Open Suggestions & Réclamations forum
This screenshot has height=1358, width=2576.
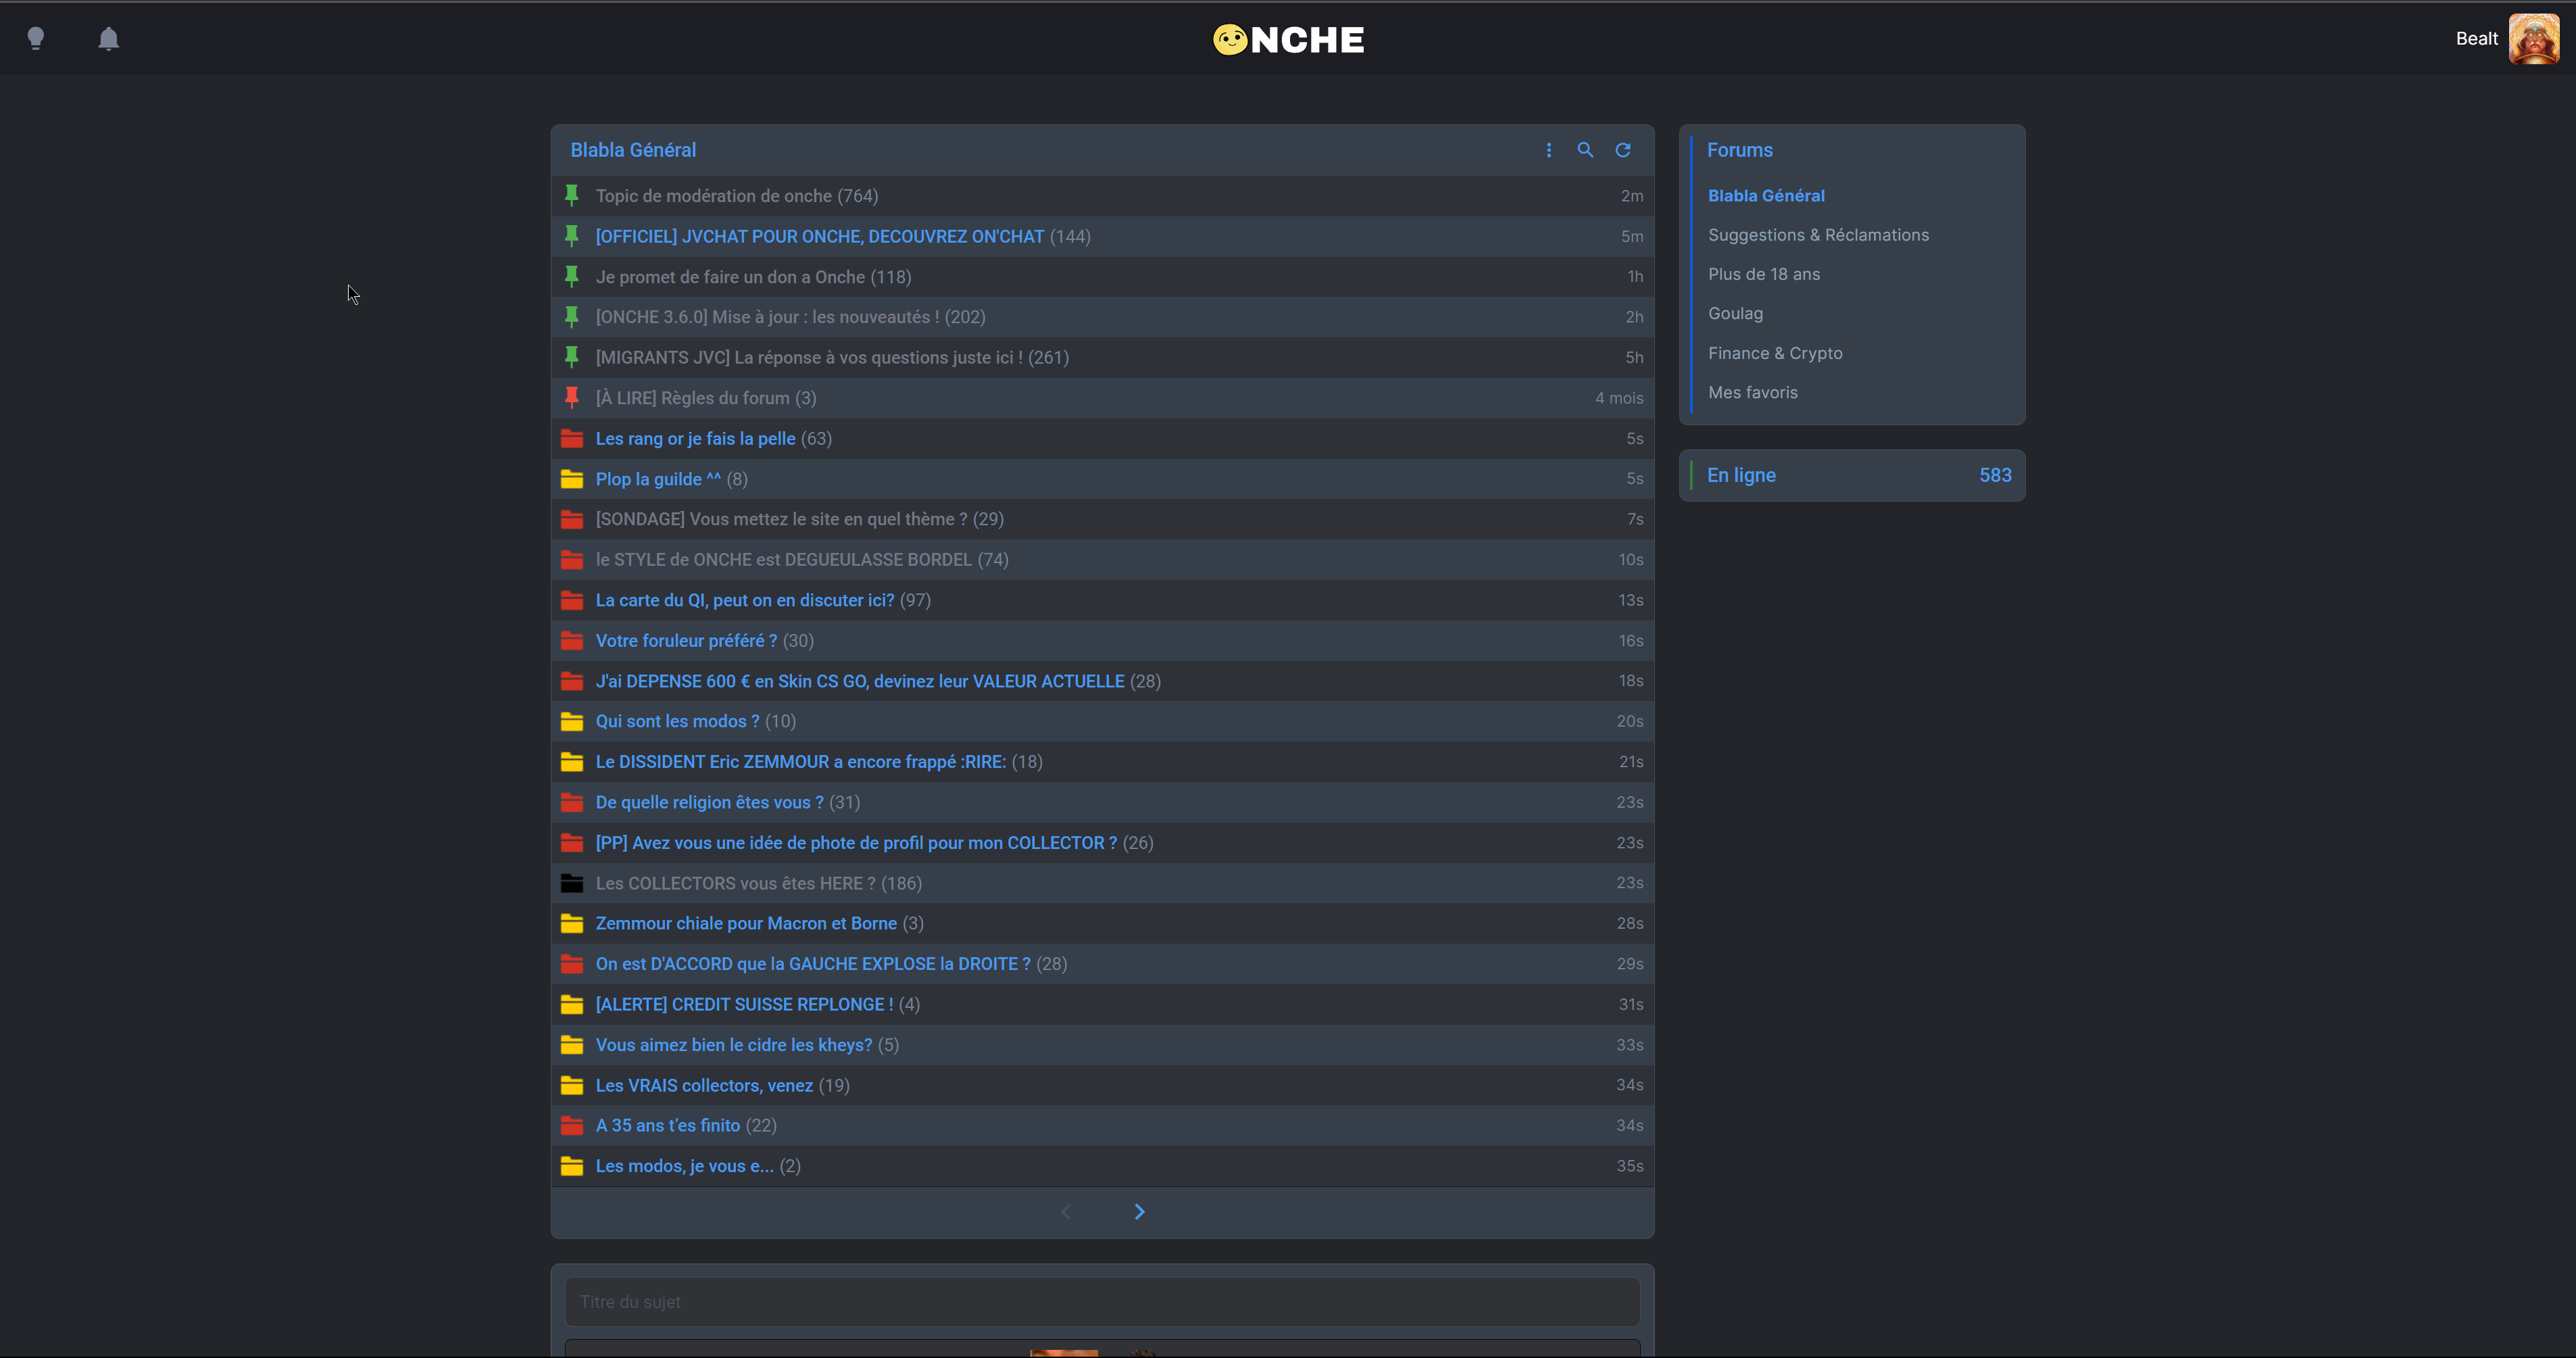point(1818,235)
